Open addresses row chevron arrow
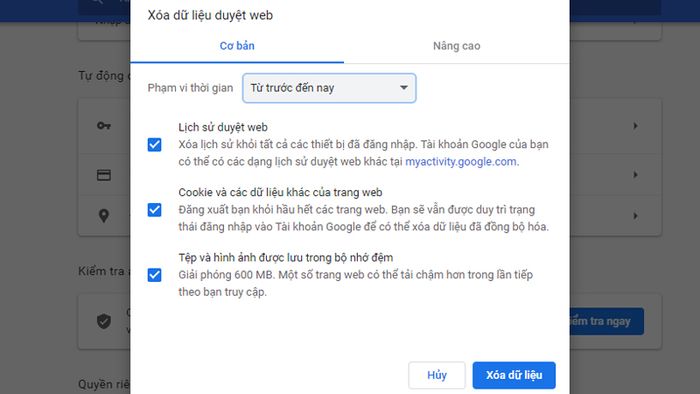 click(635, 216)
